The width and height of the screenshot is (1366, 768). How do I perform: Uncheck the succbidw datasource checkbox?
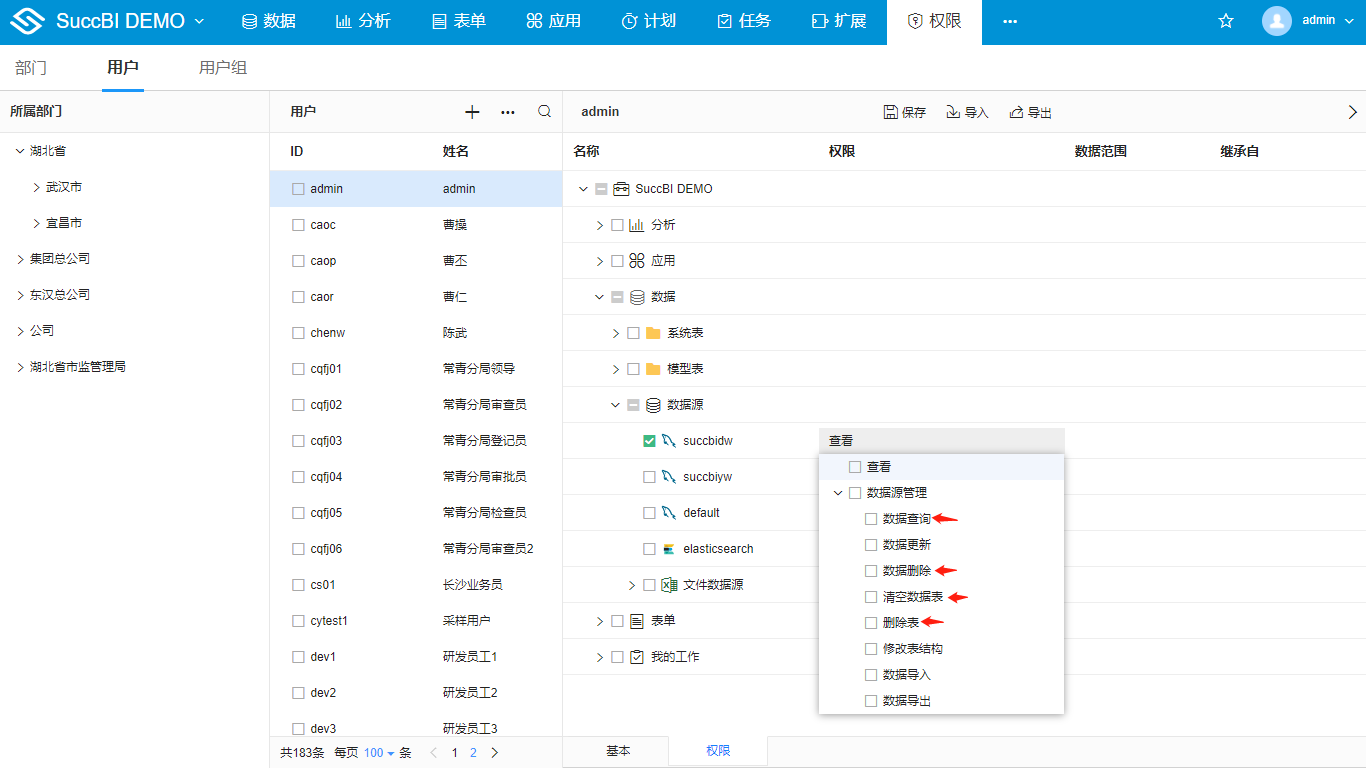tap(649, 441)
